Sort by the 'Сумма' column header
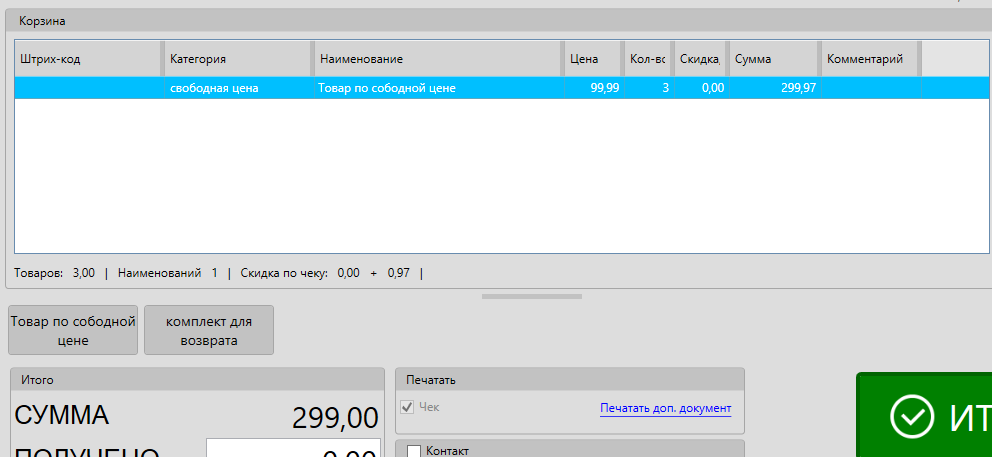Viewport: 992px width, 457px height. coord(773,59)
